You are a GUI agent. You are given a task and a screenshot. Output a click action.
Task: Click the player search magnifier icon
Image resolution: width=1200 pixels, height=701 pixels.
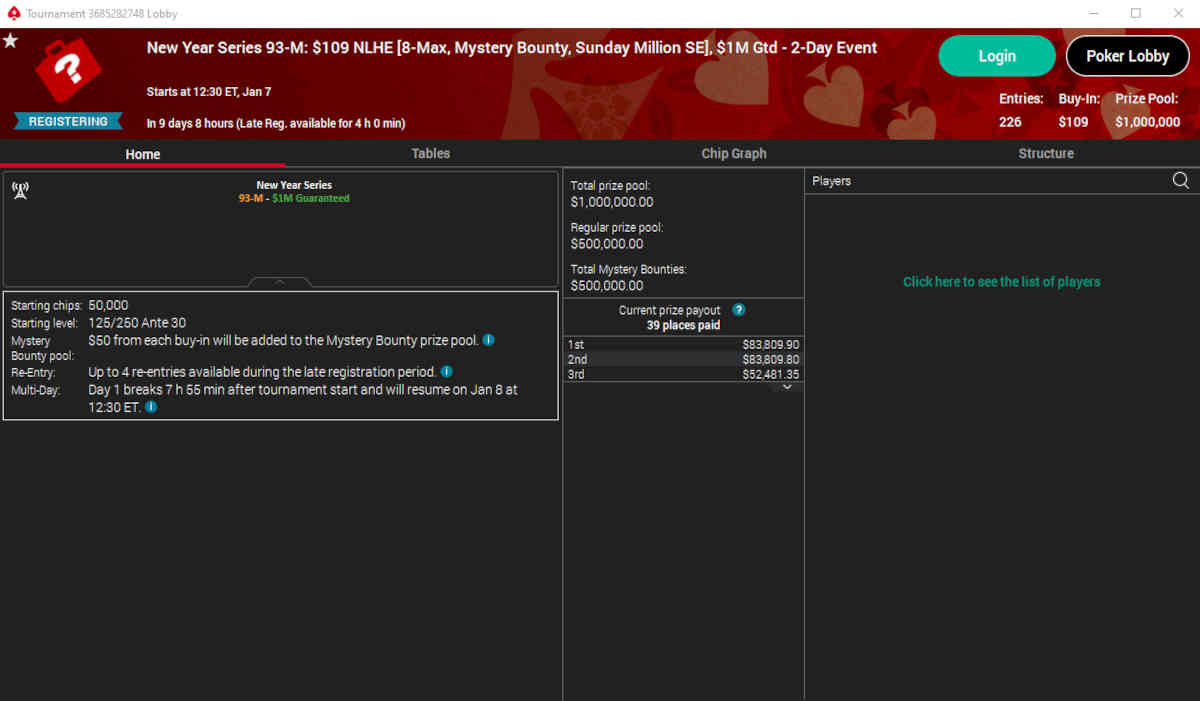click(1181, 181)
